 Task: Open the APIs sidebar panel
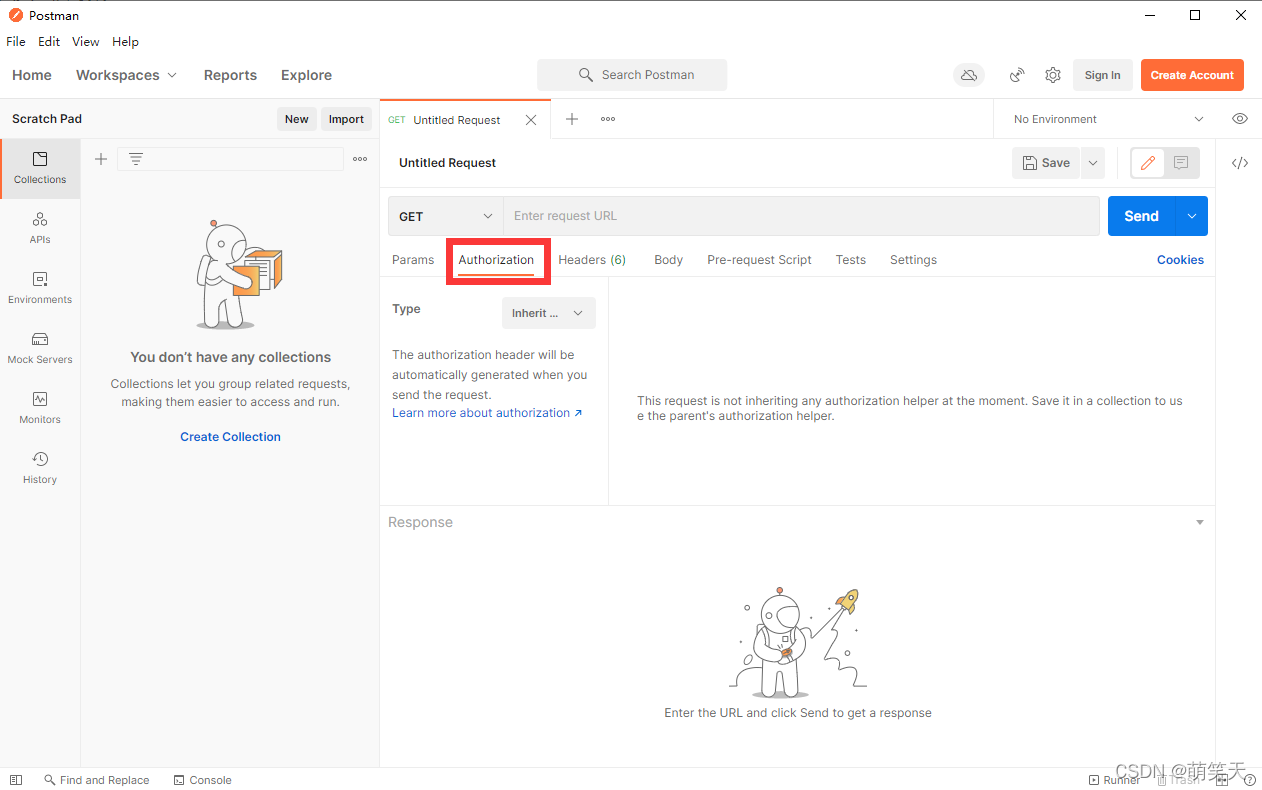tap(40, 228)
